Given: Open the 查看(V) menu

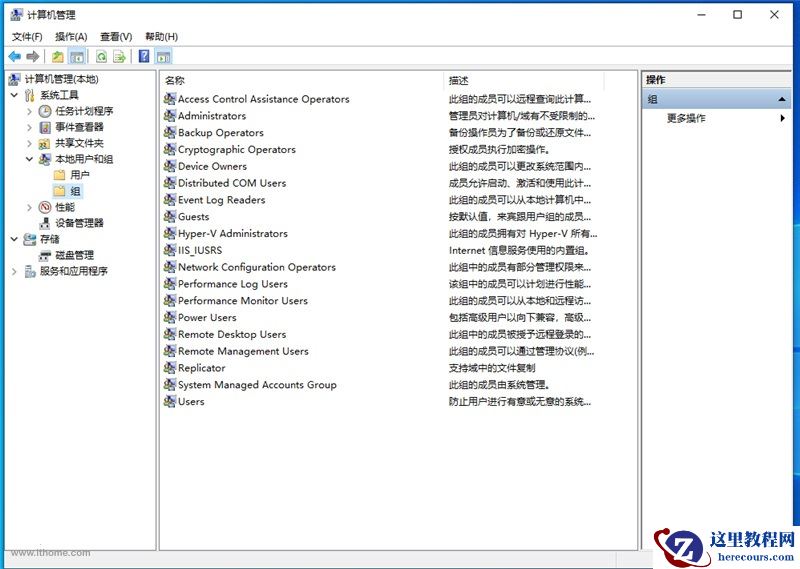Looking at the screenshot, I should pyautogui.click(x=116, y=37).
